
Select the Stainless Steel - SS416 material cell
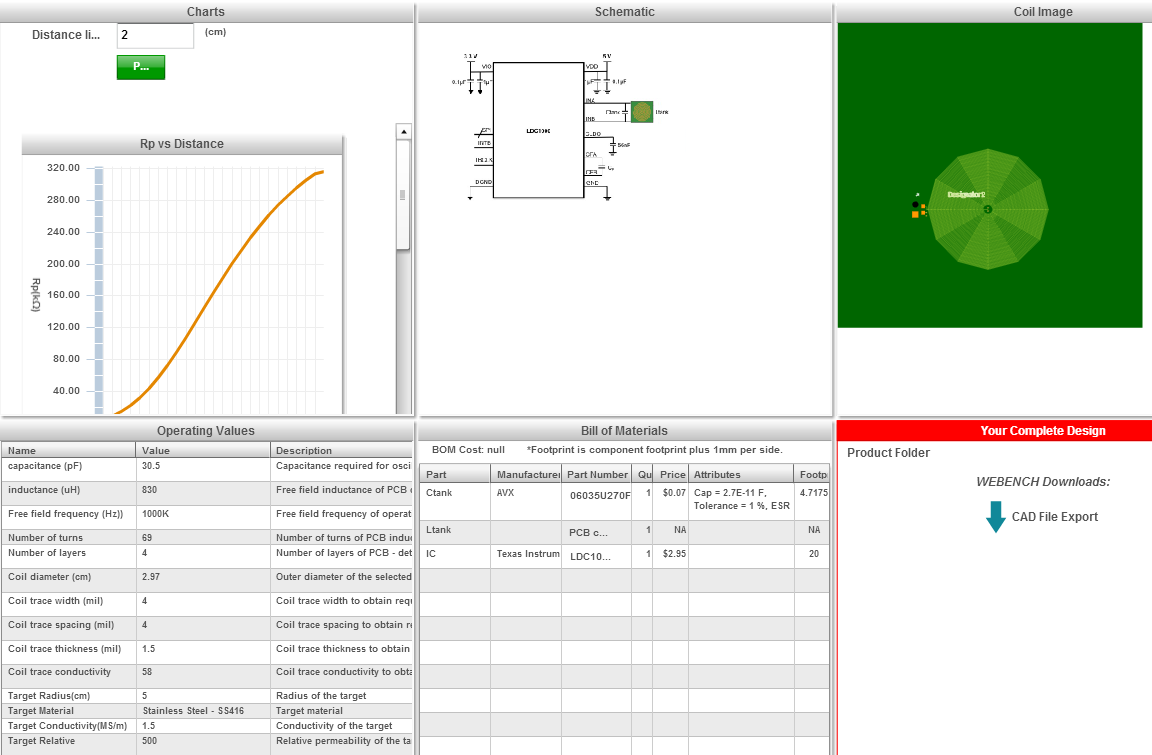(202, 711)
